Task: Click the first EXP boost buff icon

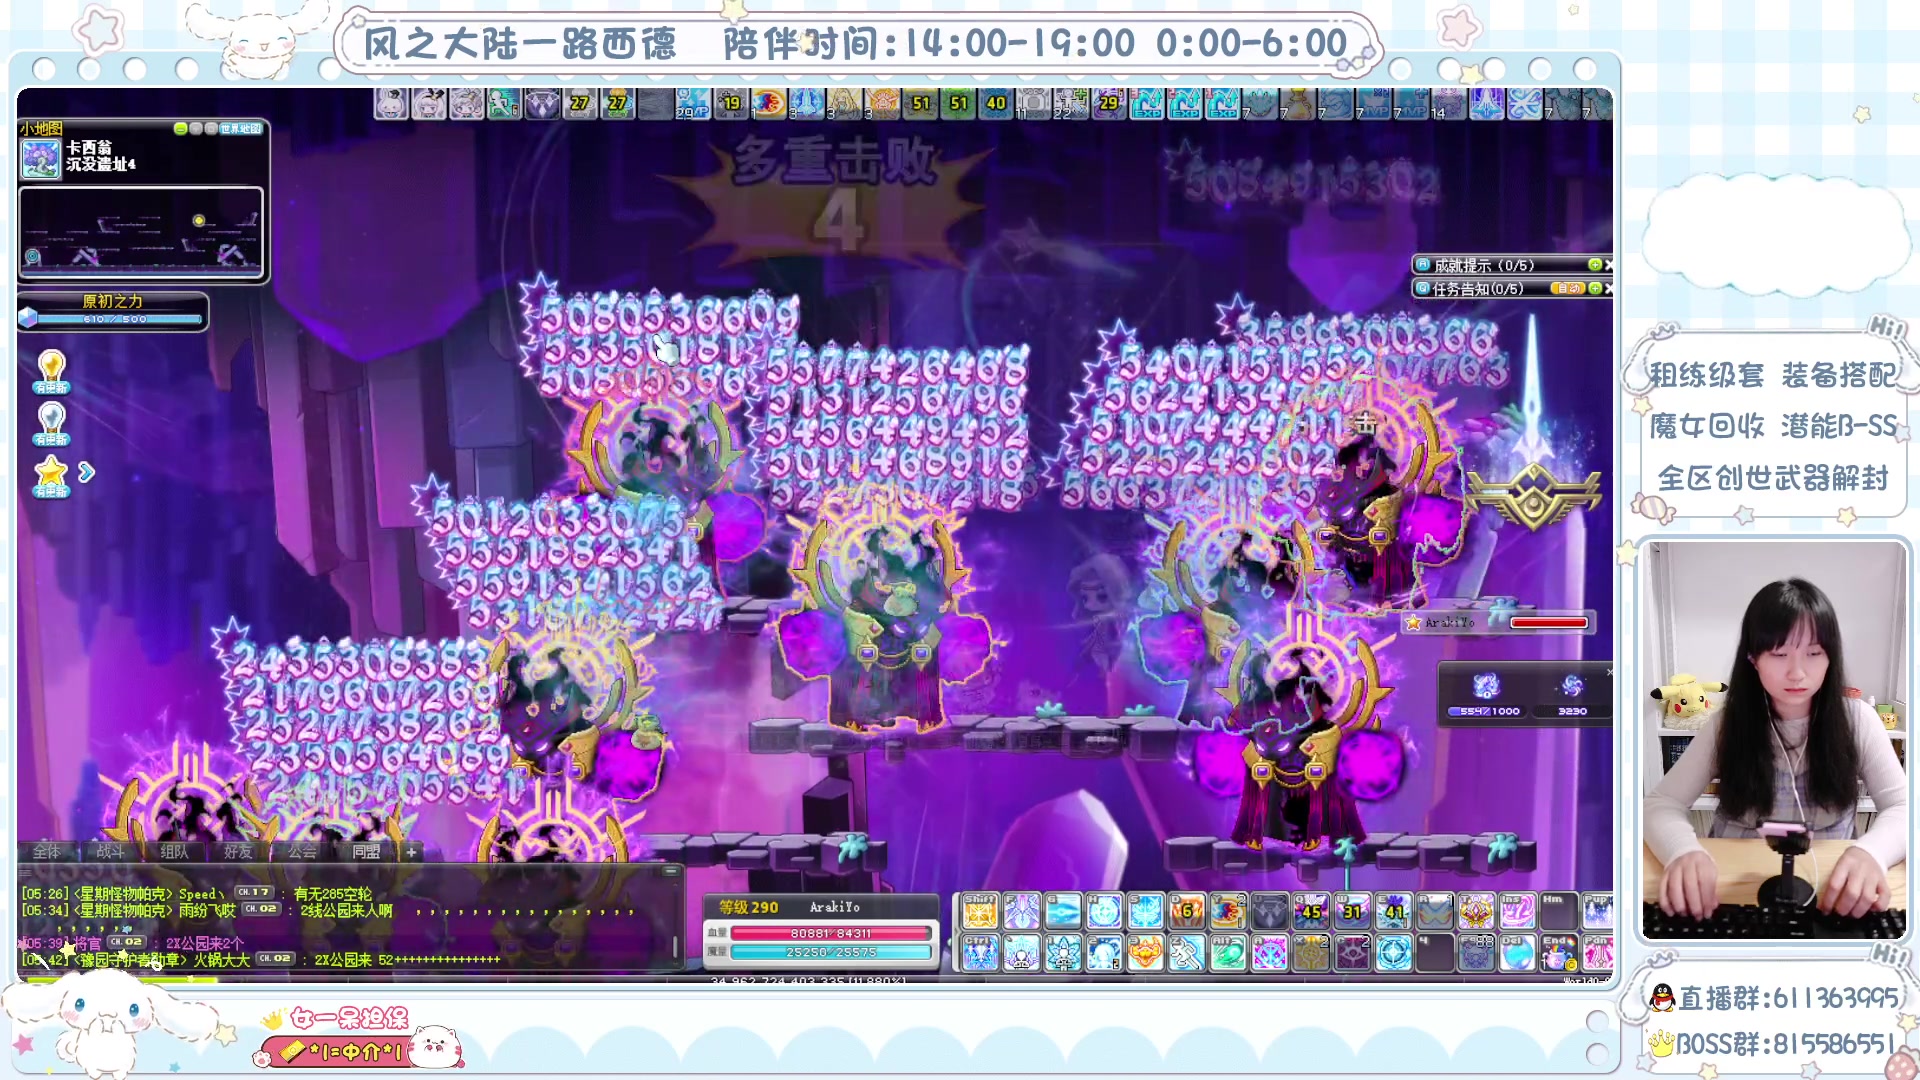Action: tap(1147, 104)
